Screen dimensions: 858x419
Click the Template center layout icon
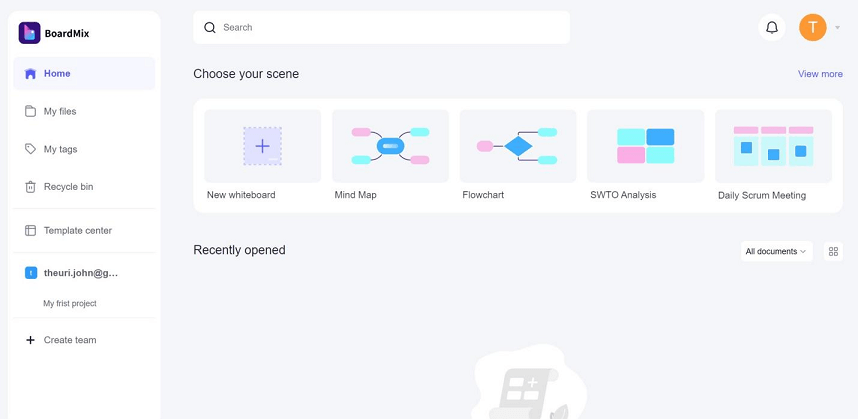click(x=31, y=230)
